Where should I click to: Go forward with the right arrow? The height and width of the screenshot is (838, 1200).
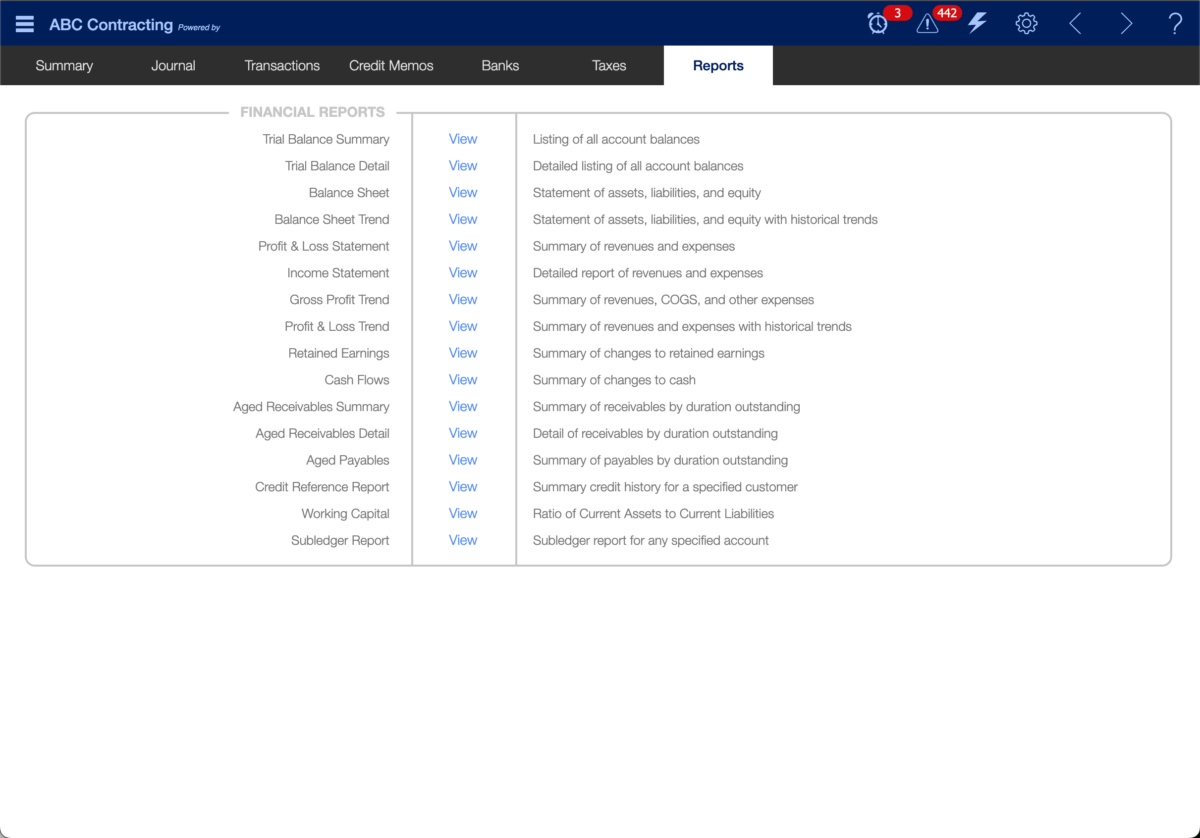[x=1126, y=23]
